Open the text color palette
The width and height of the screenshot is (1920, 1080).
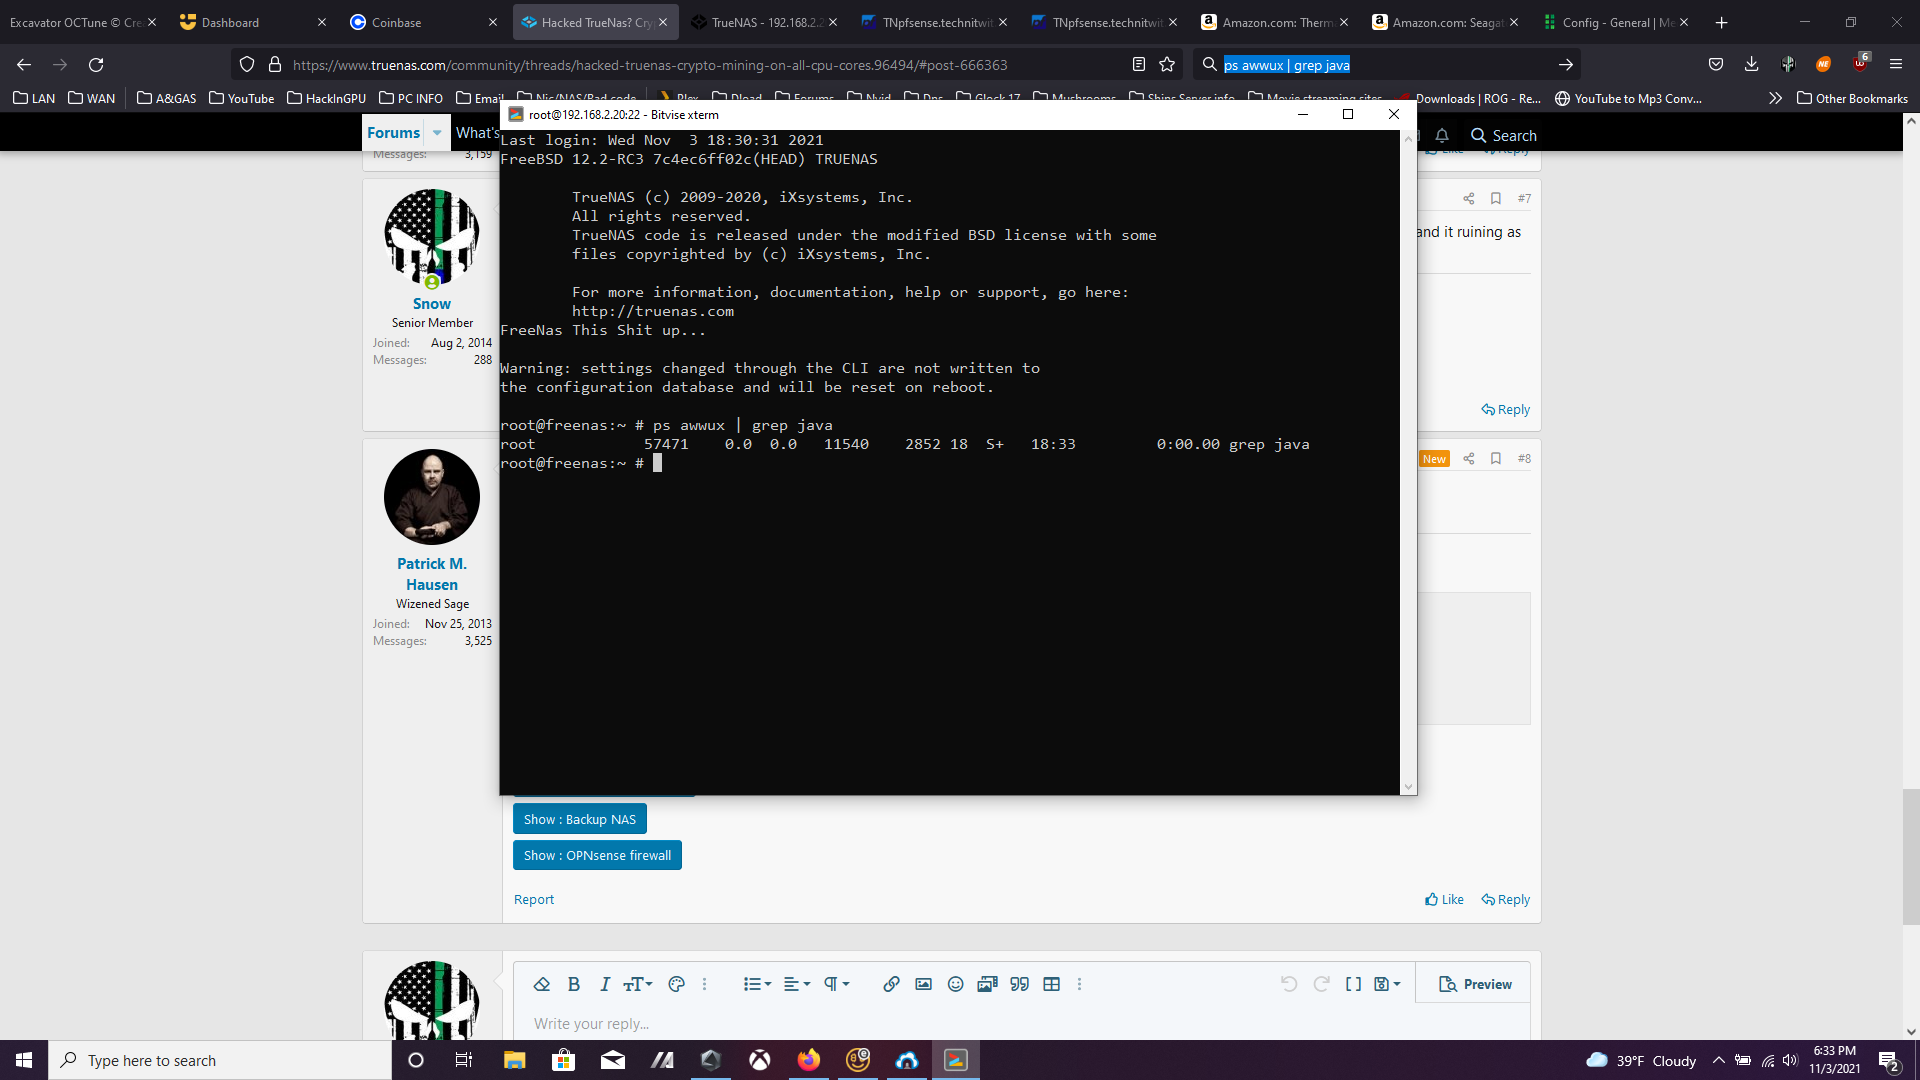pyautogui.click(x=676, y=984)
